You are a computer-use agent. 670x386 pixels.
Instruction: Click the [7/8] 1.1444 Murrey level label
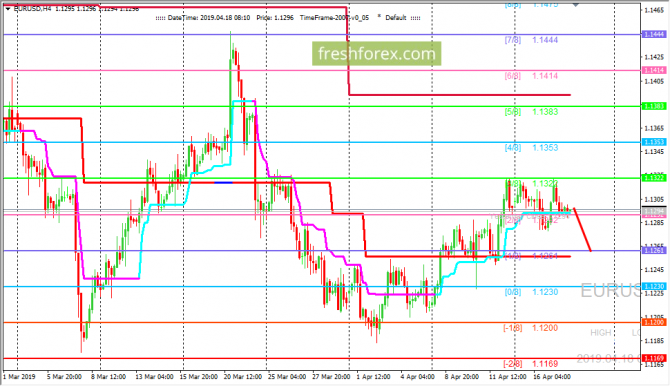(531, 40)
